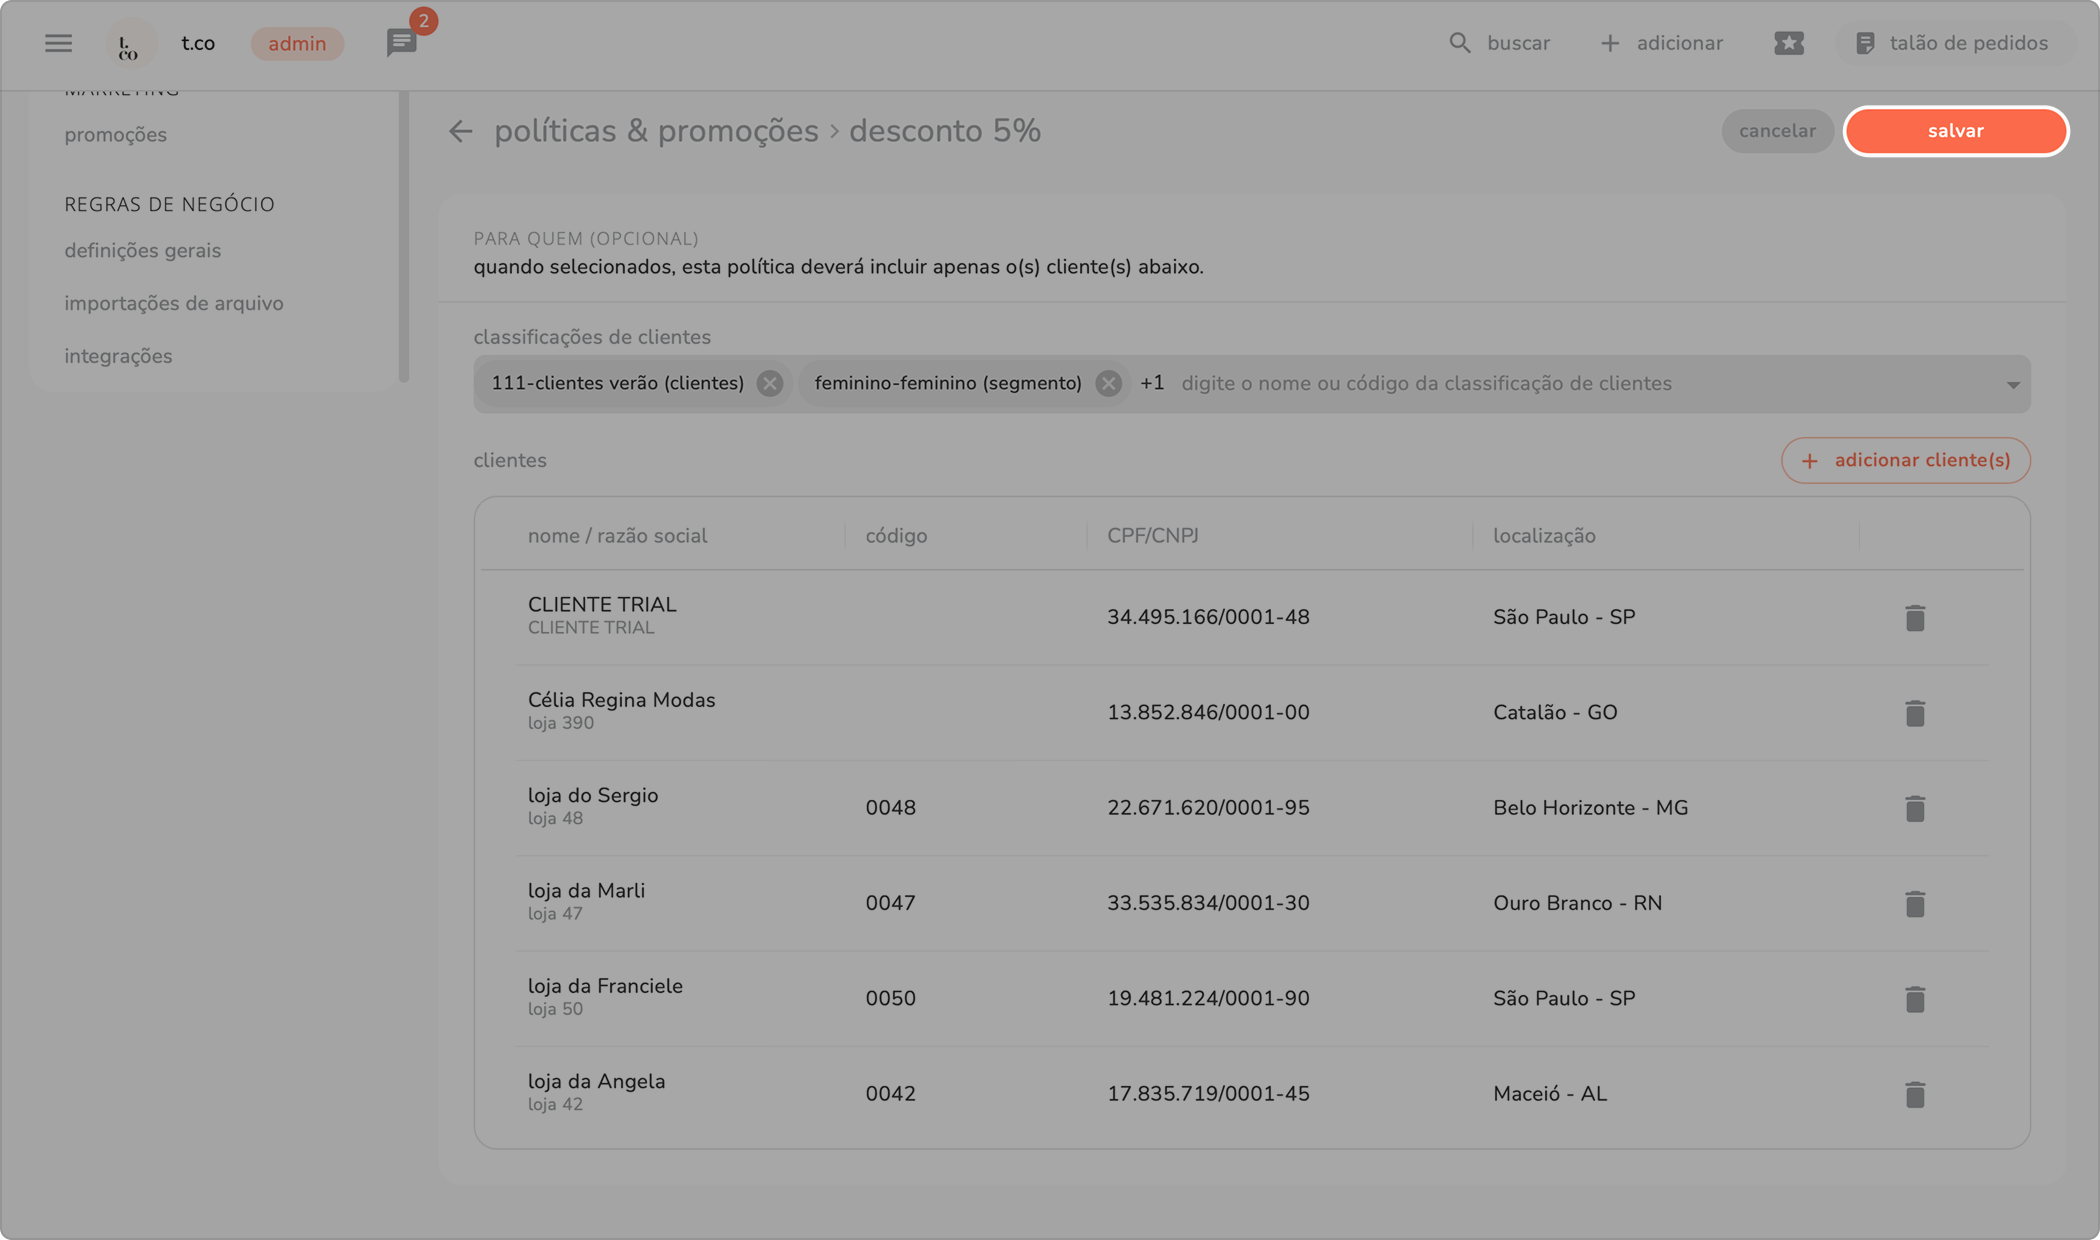Expand the classificações de clientes dropdown

(2012, 385)
